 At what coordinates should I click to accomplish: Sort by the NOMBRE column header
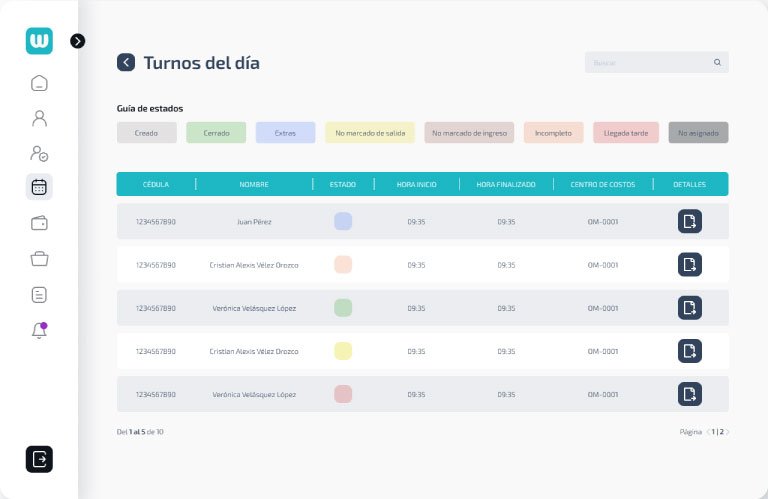pyautogui.click(x=254, y=184)
